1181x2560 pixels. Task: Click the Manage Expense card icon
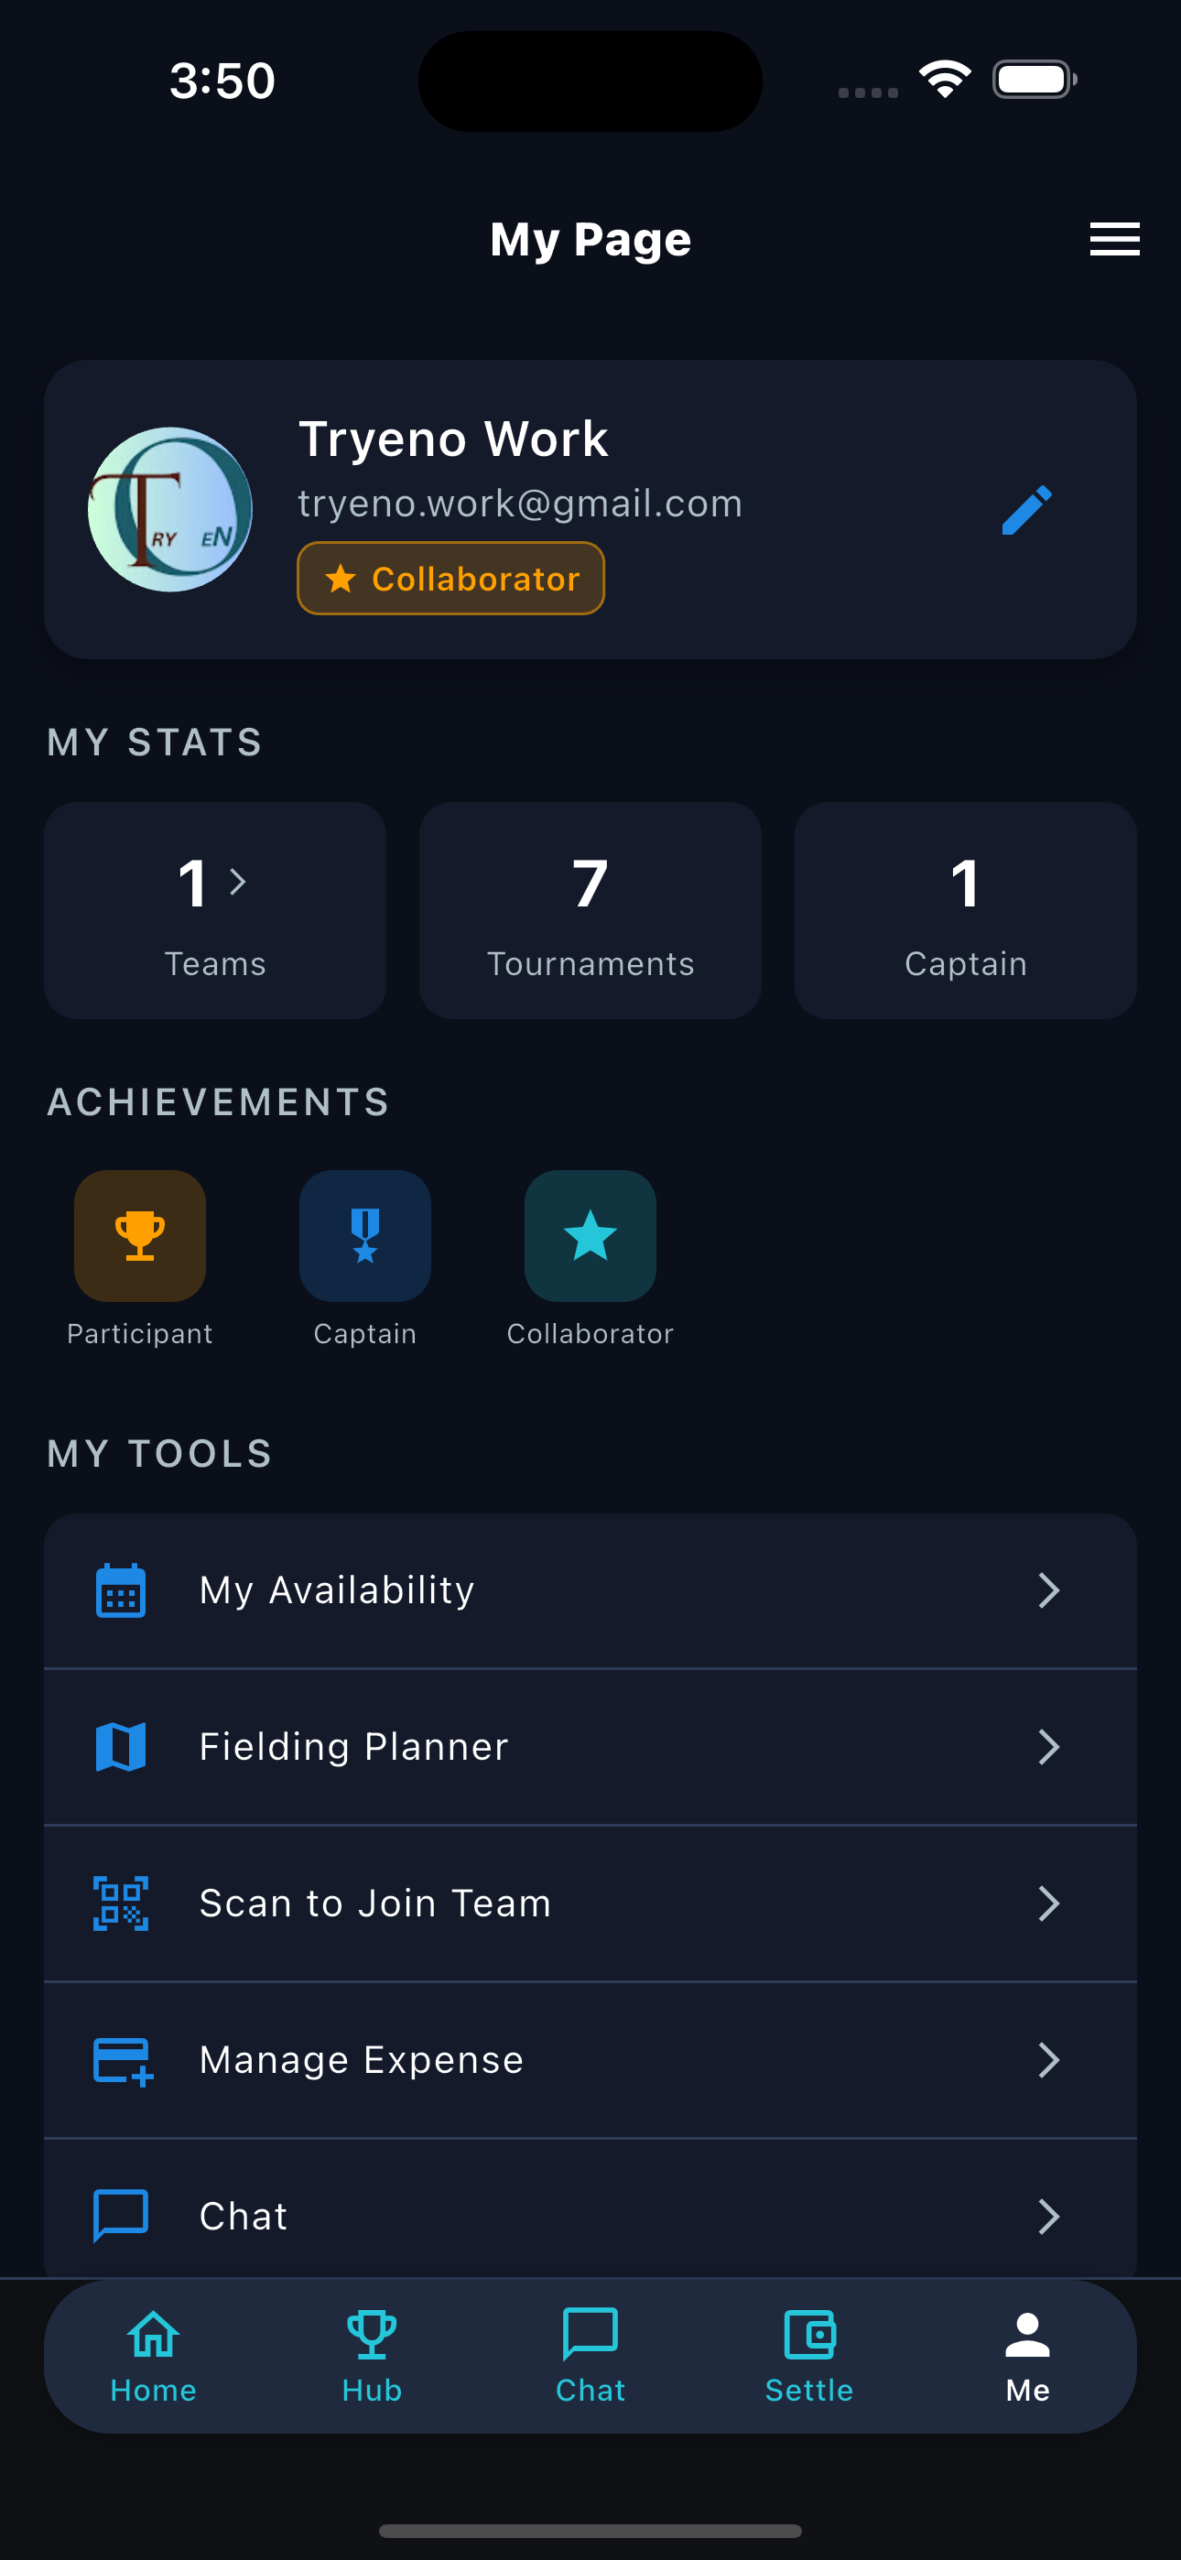coord(122,2060)
